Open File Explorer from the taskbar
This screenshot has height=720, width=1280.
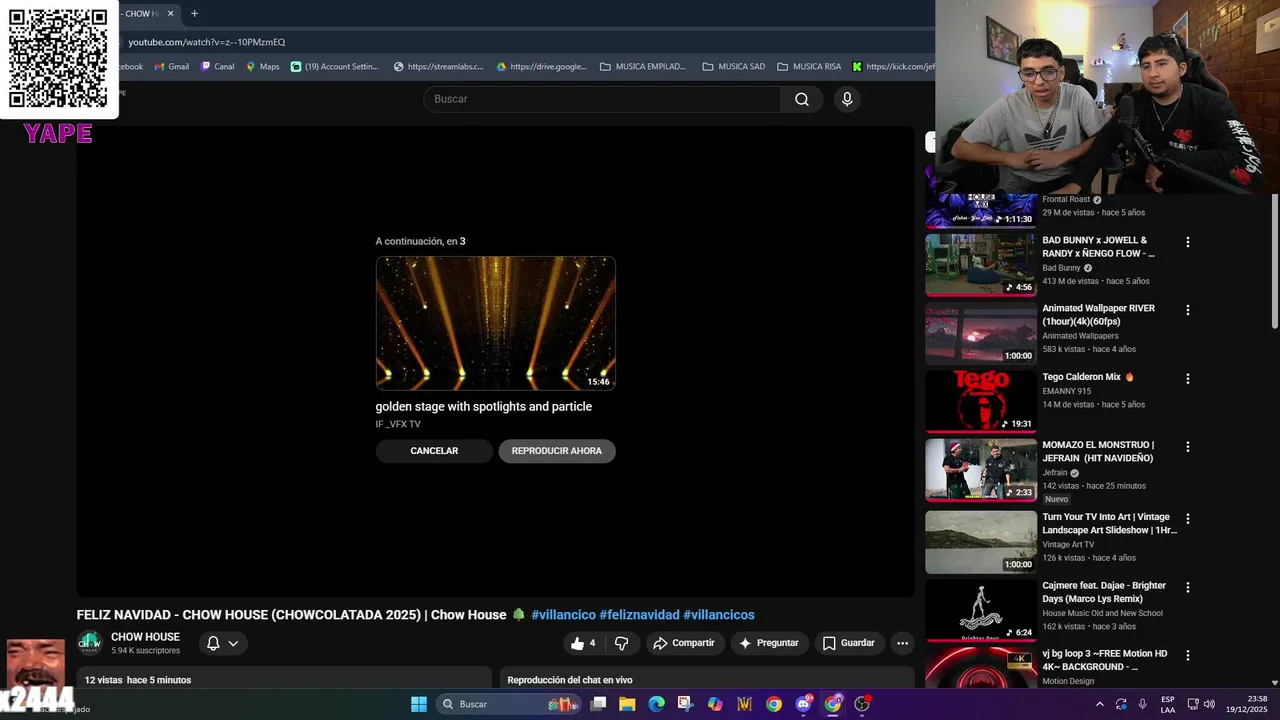click(627, 704)
